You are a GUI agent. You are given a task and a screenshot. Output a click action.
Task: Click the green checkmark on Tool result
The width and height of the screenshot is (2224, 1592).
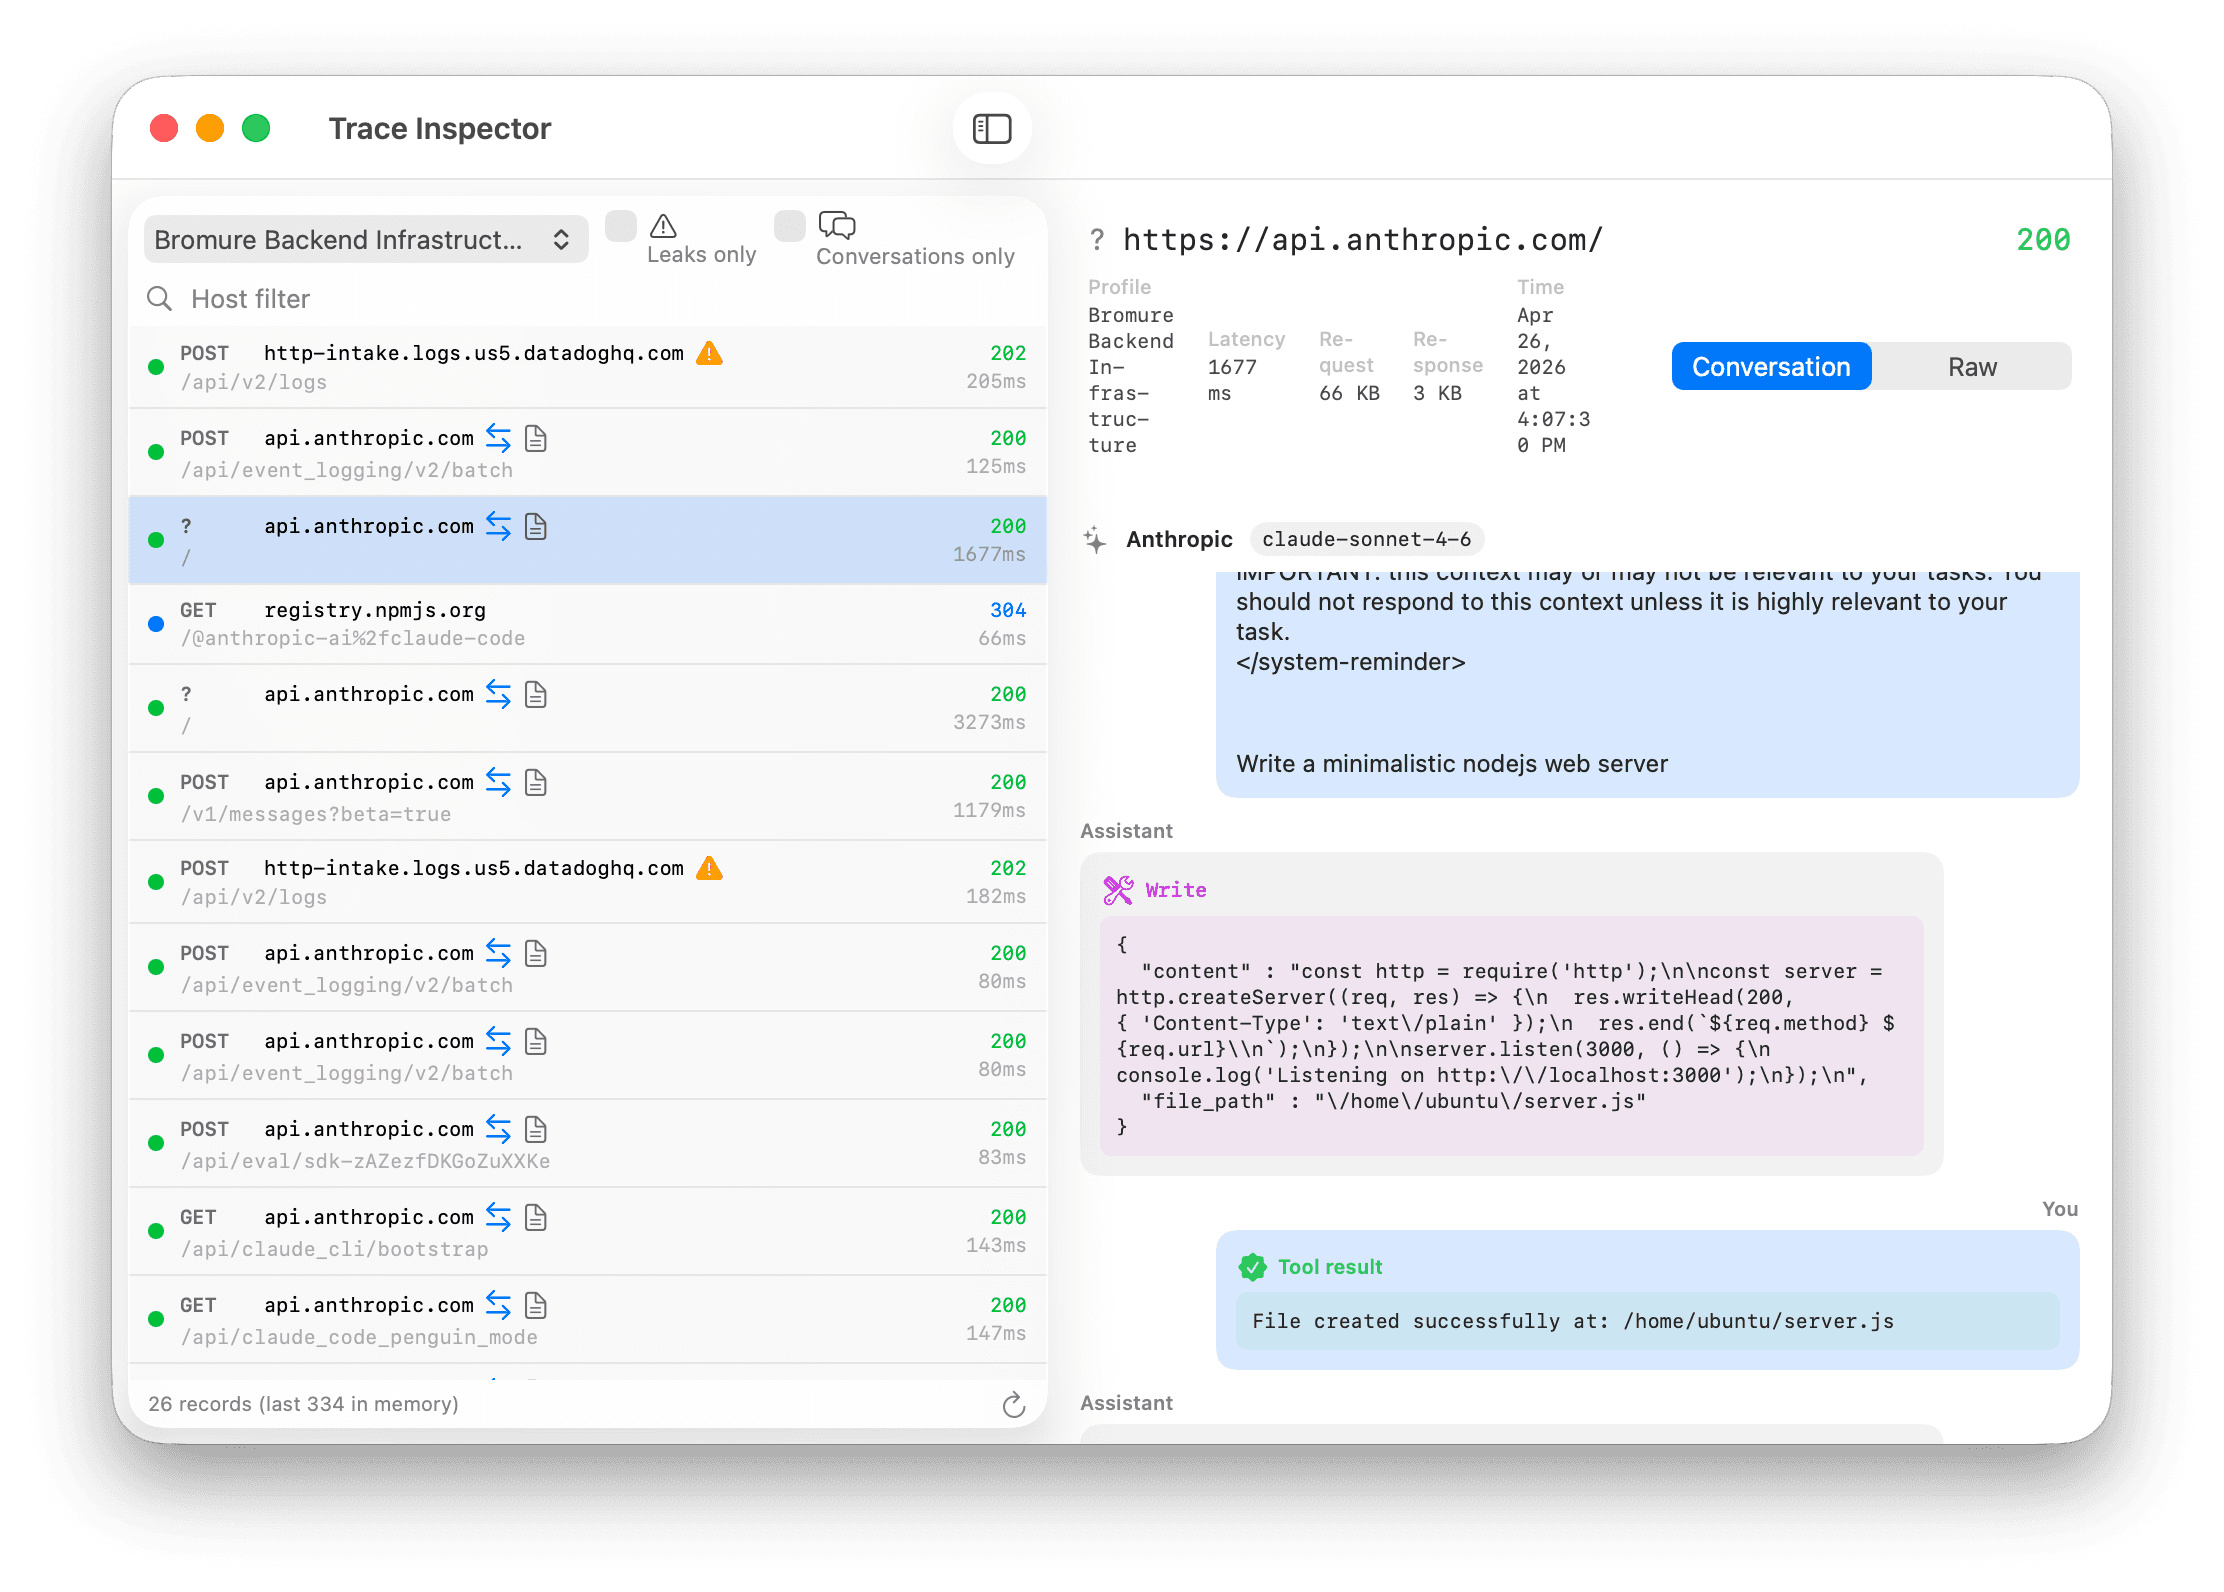pyautogui.click(x=1253, y=1266)
